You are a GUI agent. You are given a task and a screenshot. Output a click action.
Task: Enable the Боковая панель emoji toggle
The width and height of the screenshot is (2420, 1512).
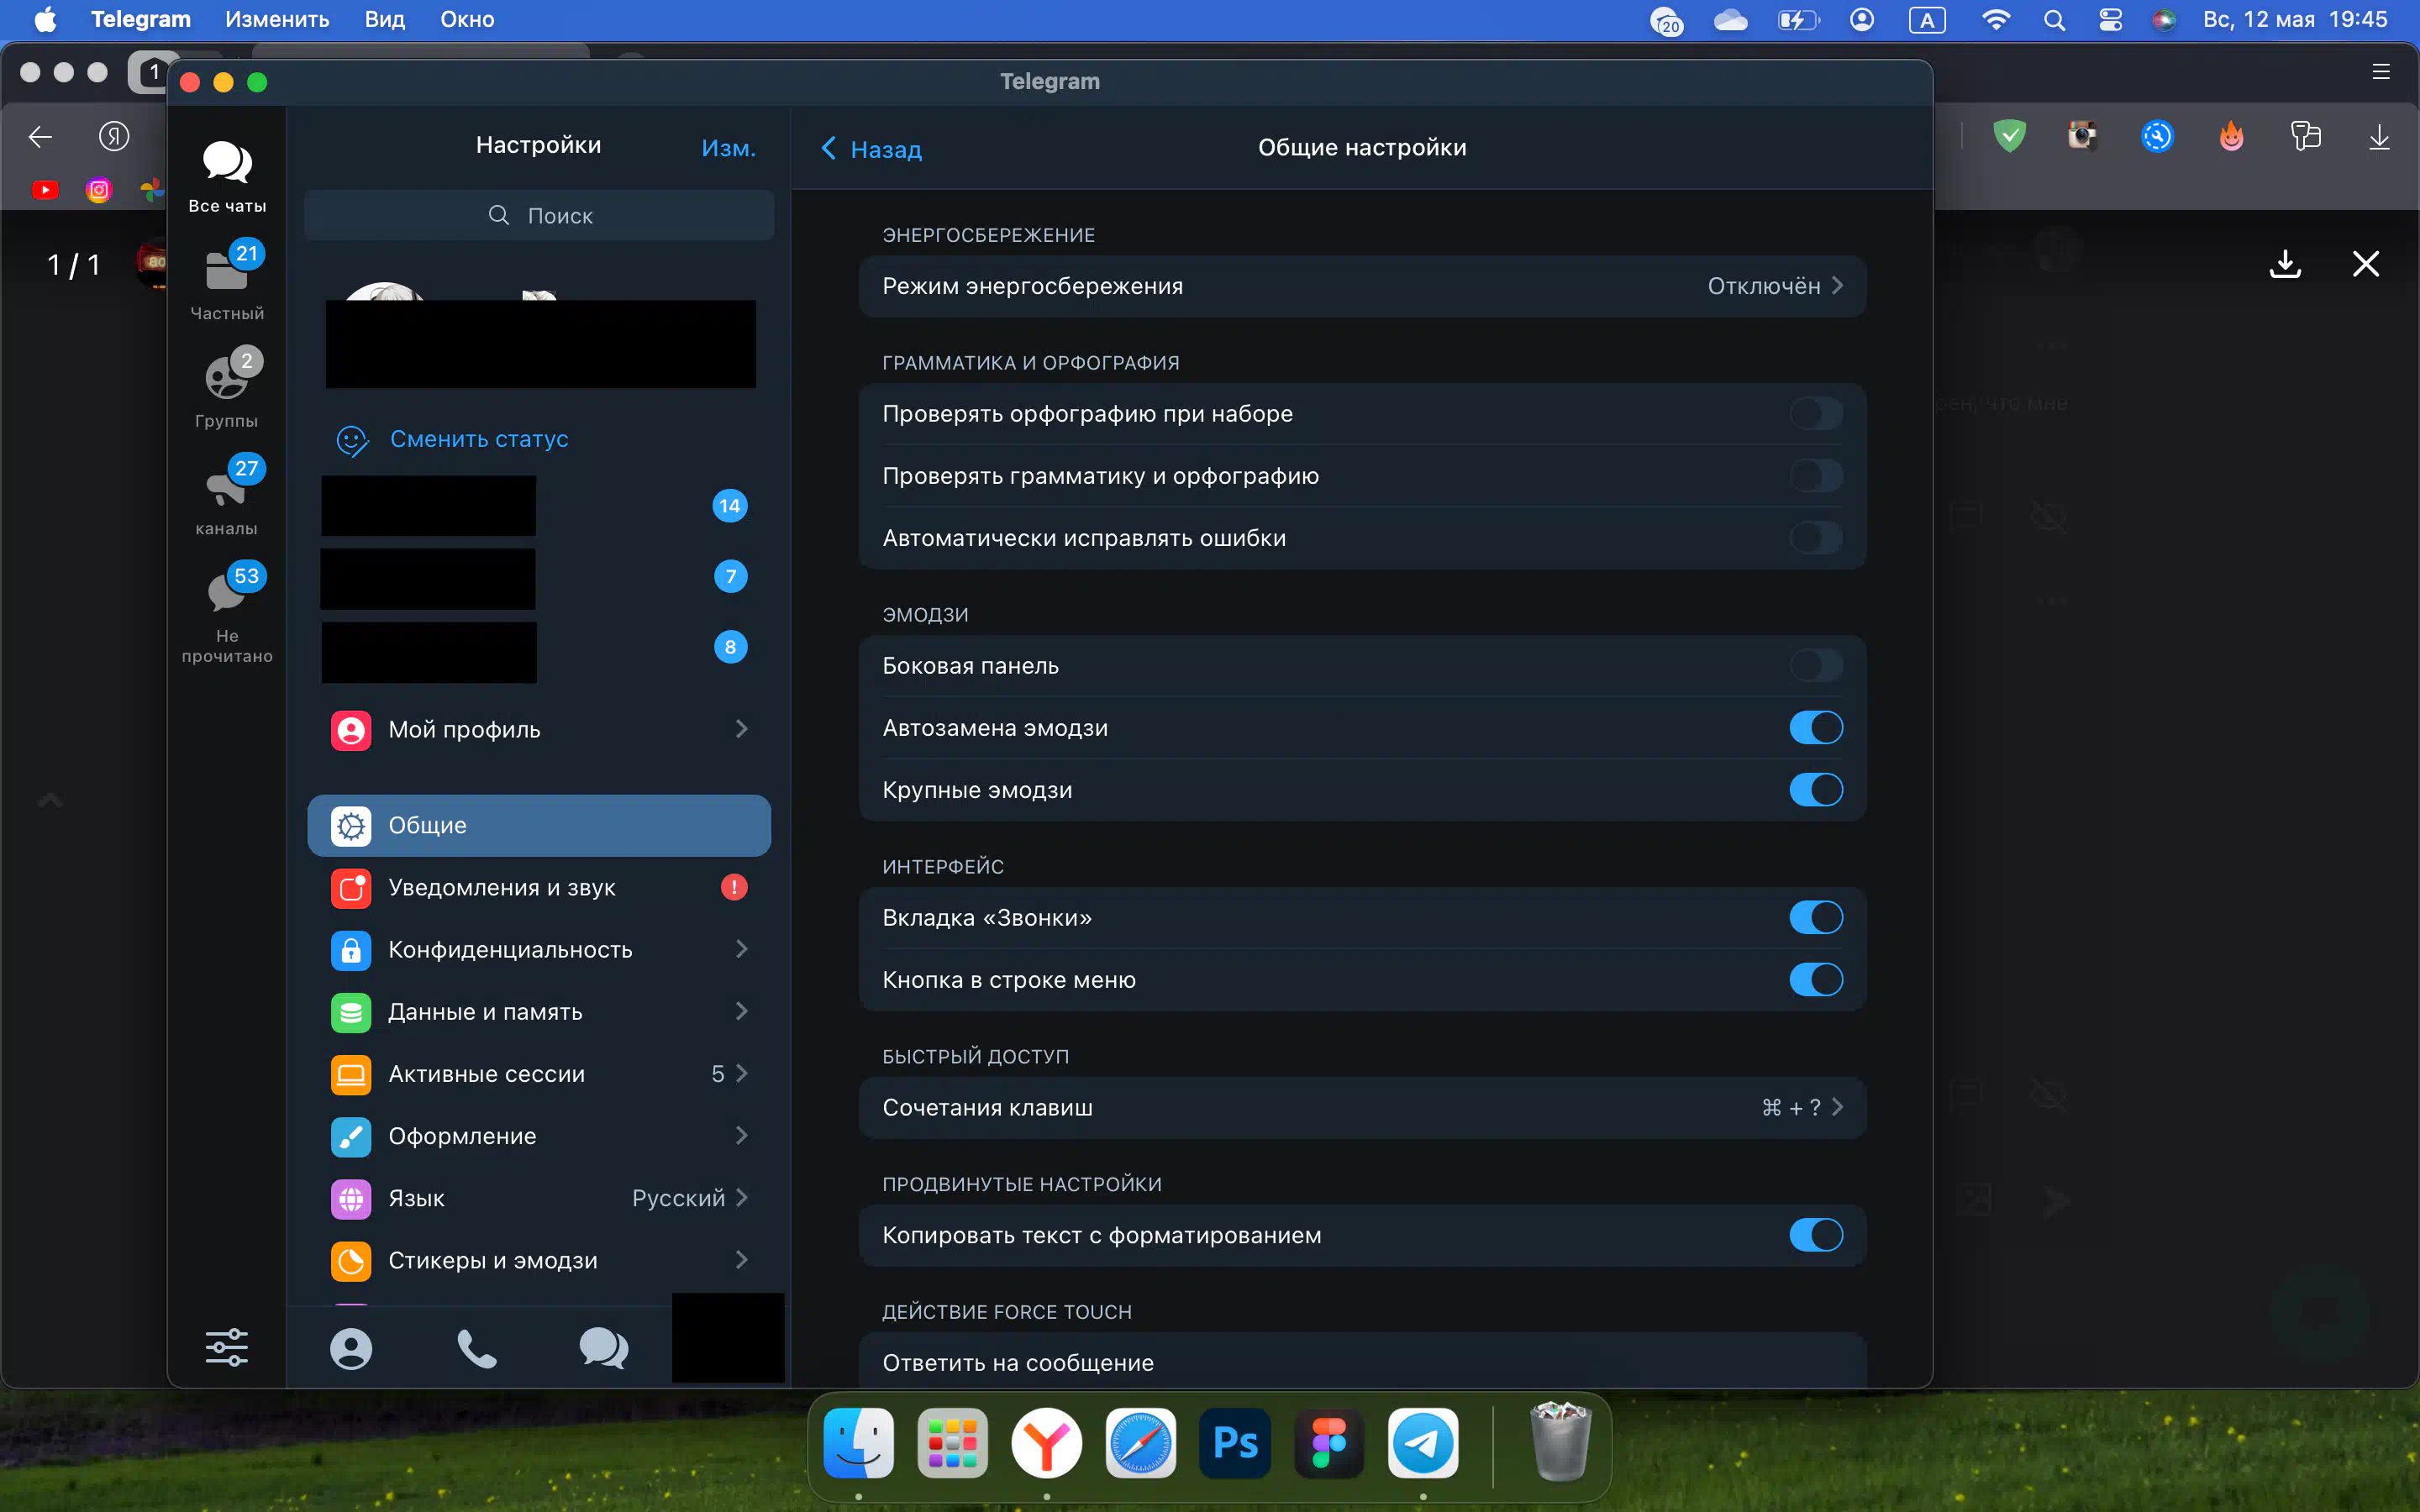pyautogui.click(x=1816, y=666)
